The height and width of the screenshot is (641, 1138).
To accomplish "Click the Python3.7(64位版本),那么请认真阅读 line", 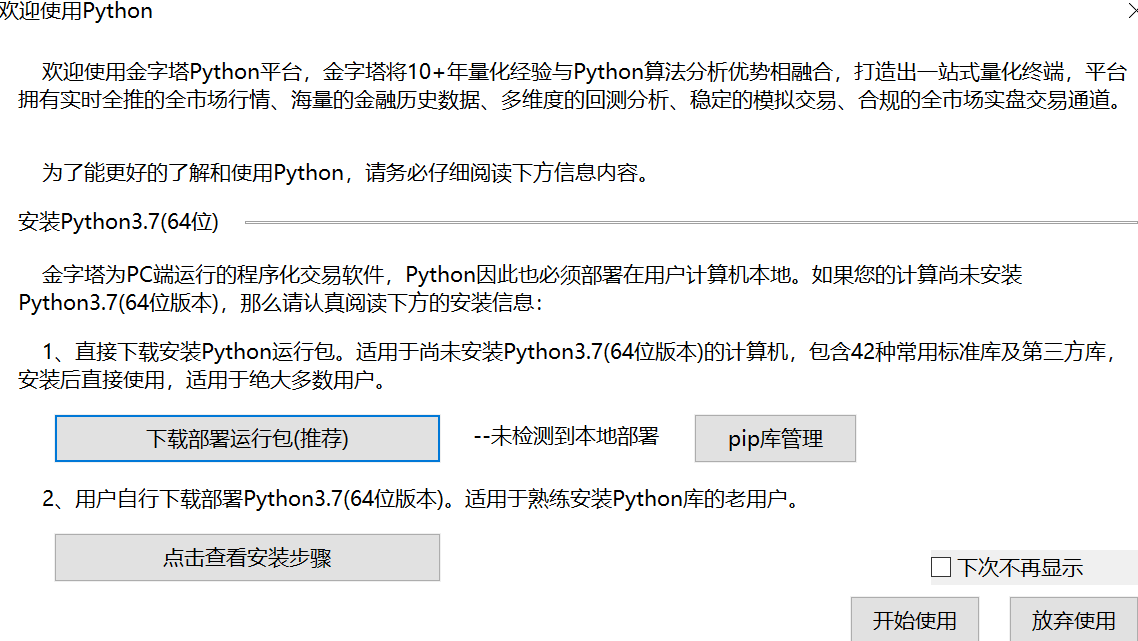I will pyautogui.click(x=280, y=303).
